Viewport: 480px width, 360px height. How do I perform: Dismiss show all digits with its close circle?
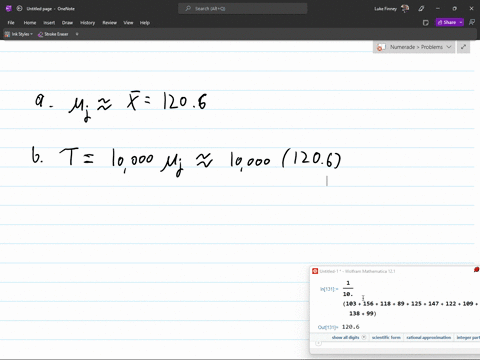tap(364, 337)
